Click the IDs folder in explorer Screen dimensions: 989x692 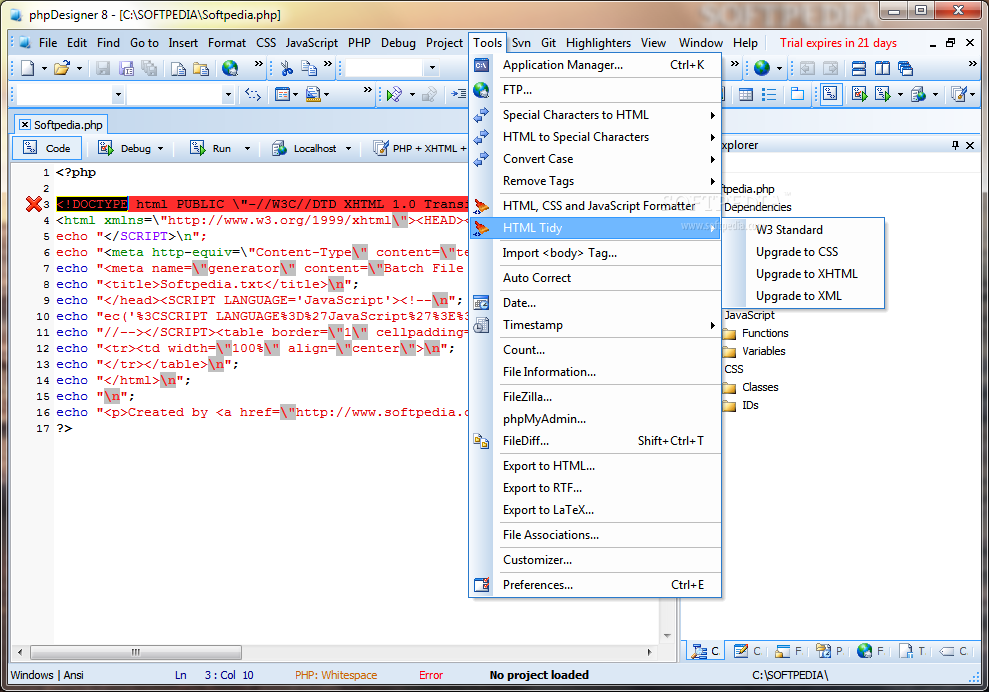pyautogui.click(x=741, y=406)
